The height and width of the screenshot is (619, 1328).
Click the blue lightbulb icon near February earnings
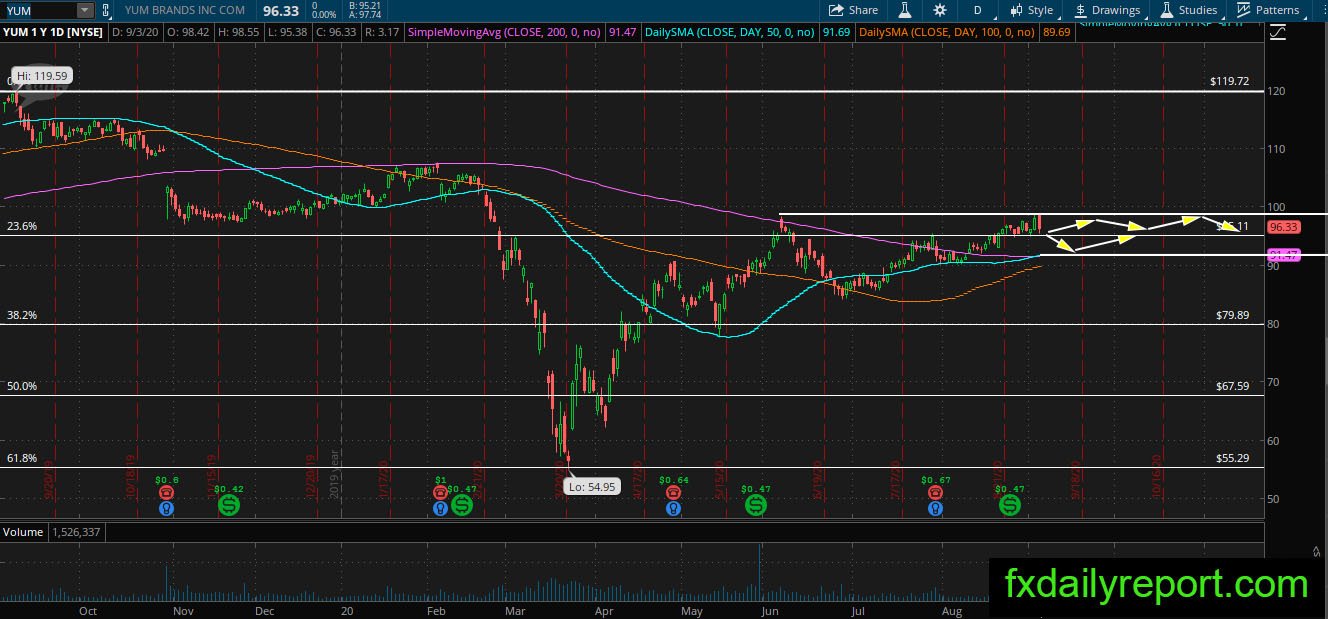point(440,508)
